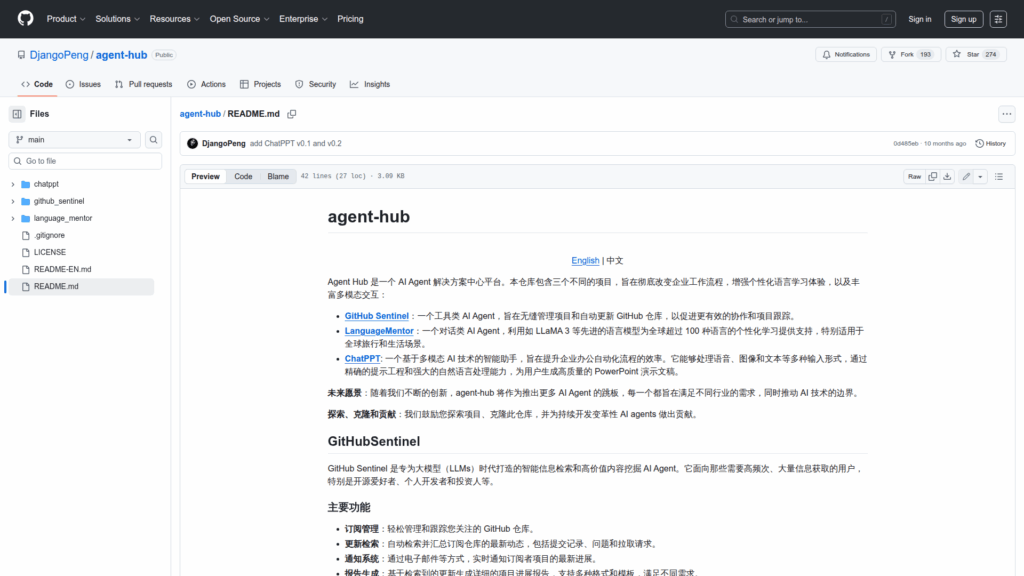Open the Pull requests tab
This screenshot has width=1024, height=576.
[143, 85]
